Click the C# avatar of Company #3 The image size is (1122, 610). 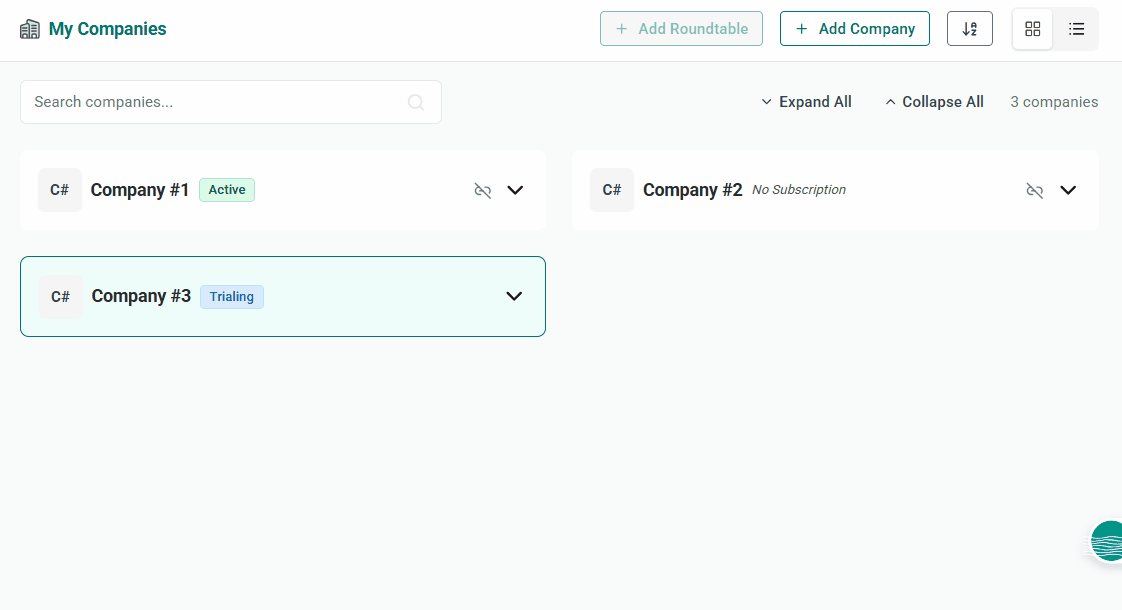(x=61, y=296)
